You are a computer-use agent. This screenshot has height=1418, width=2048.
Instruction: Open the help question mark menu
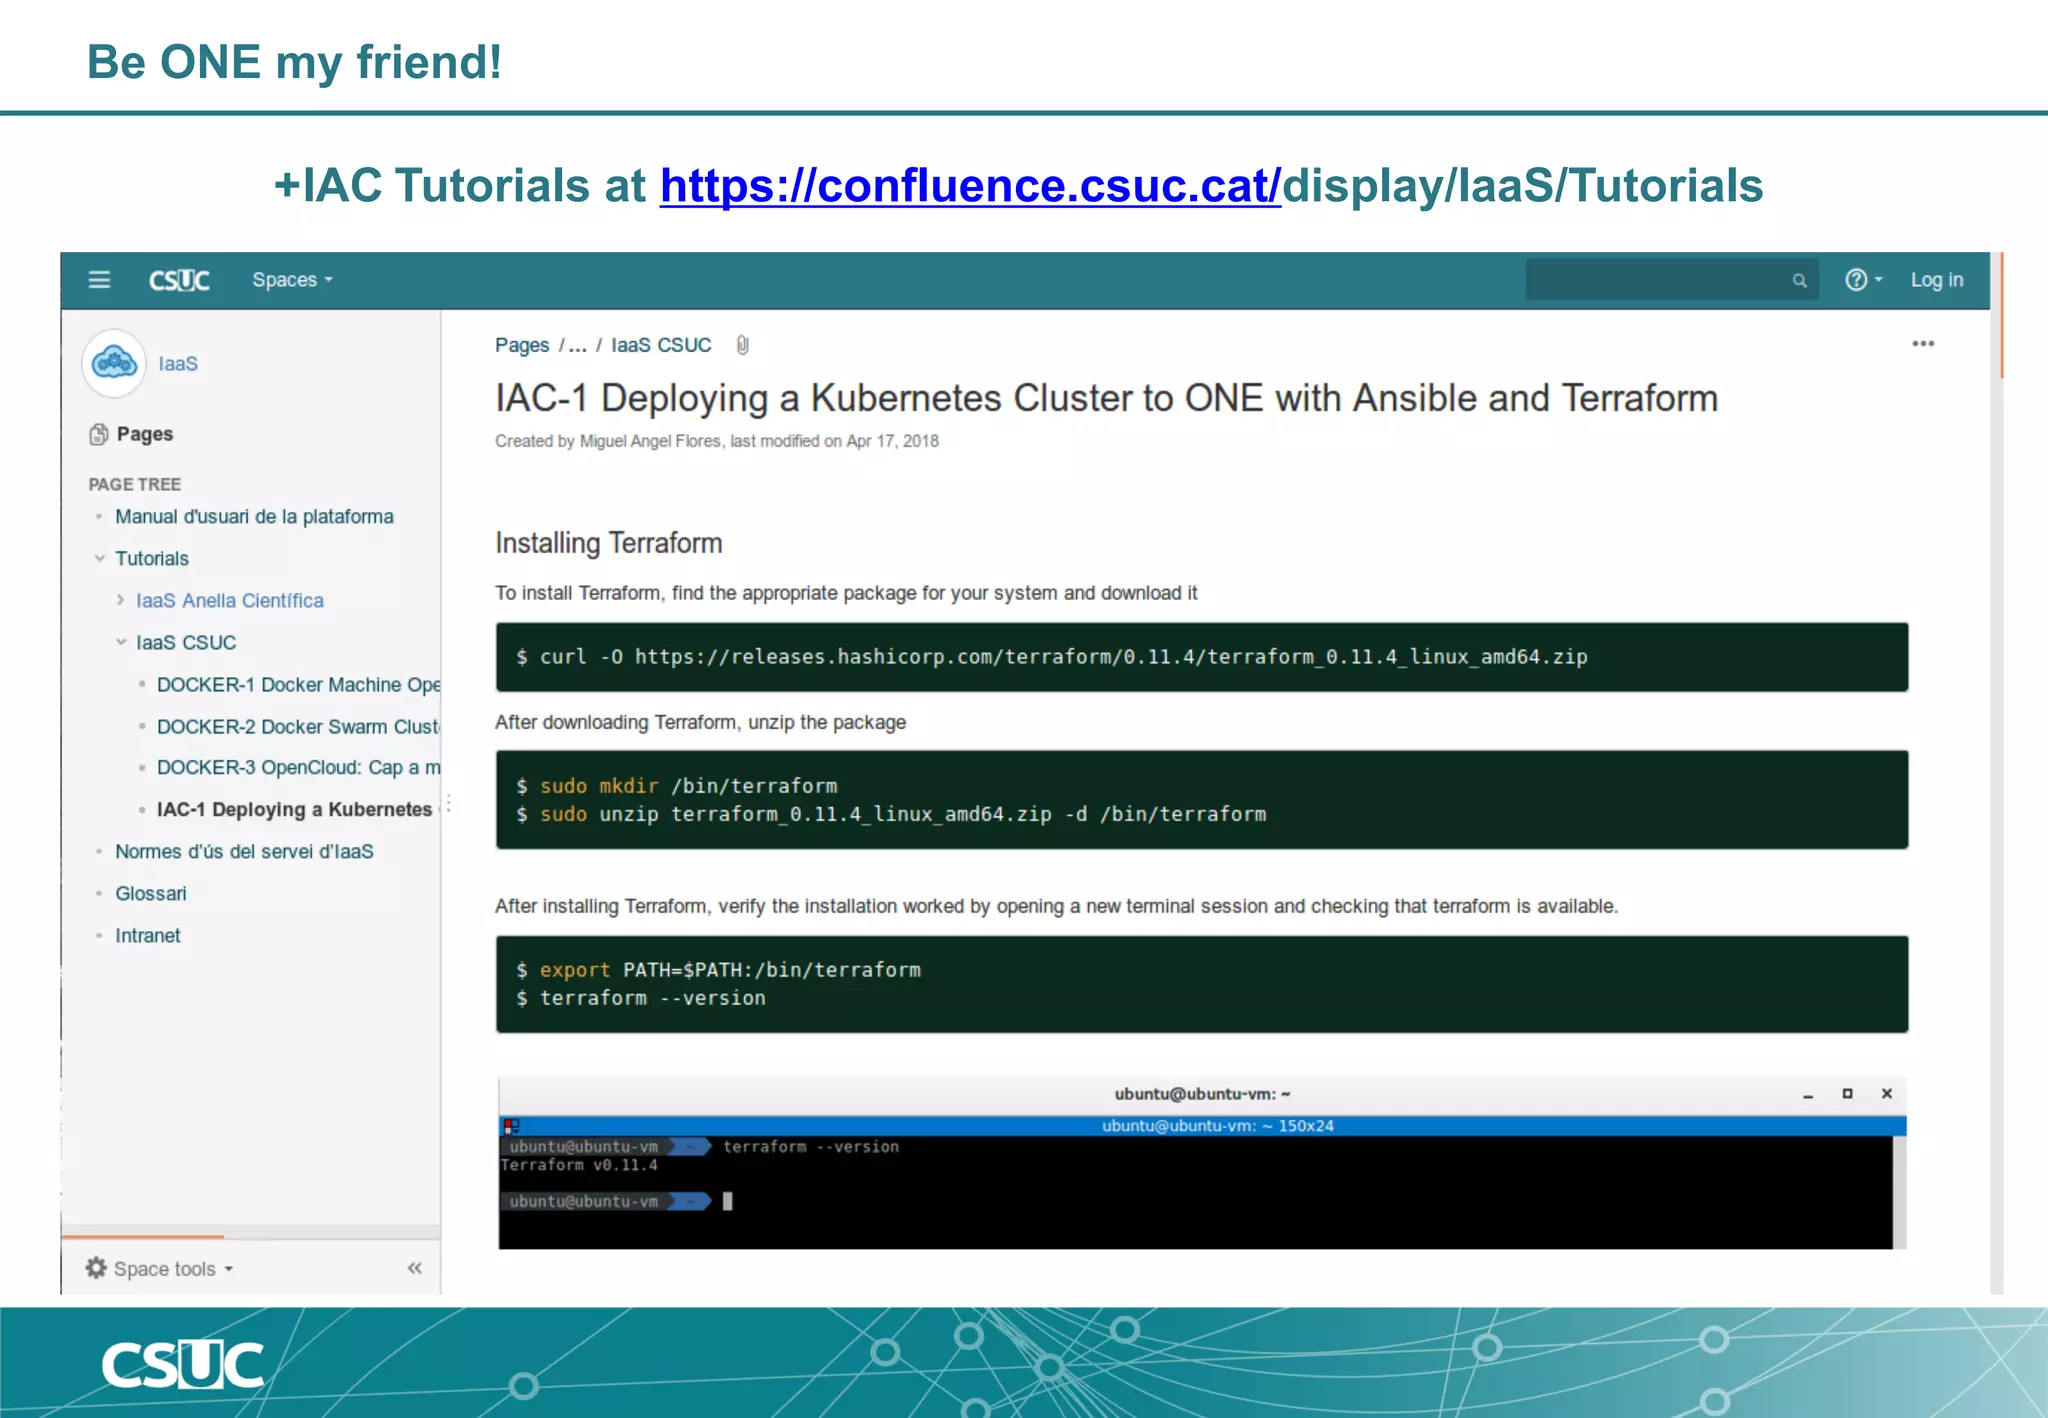point(1864,280)
